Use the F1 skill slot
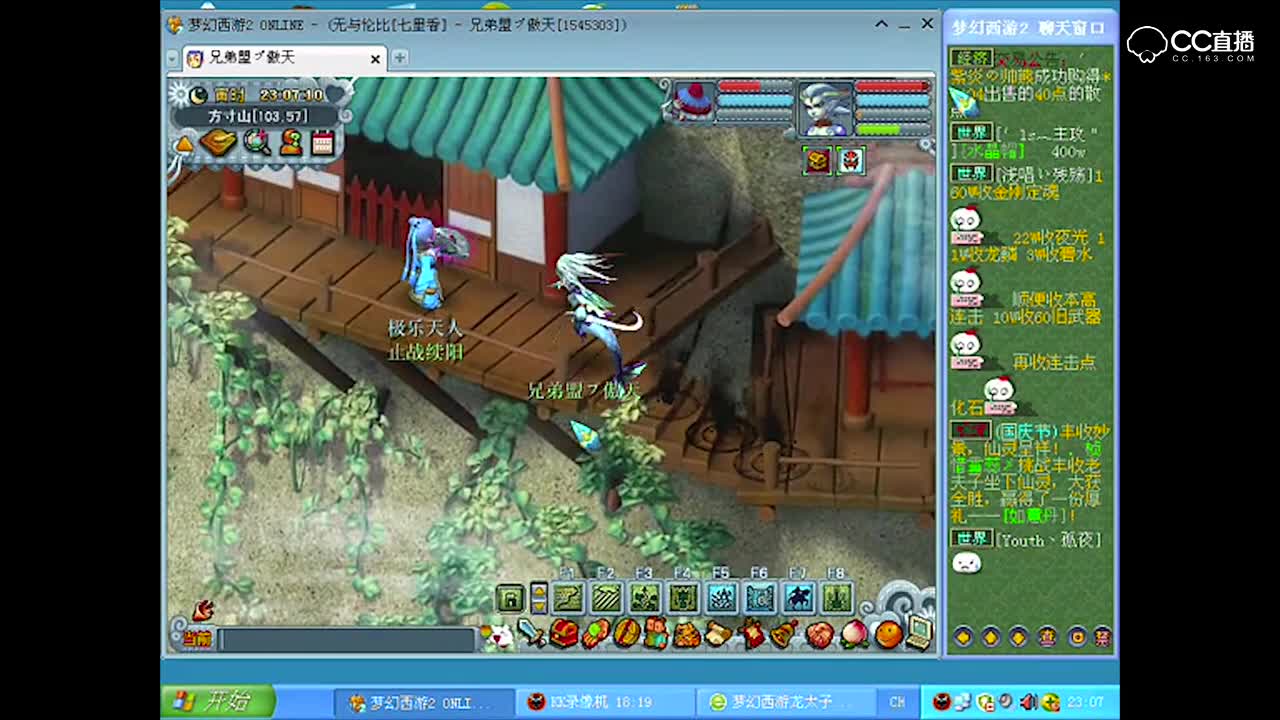Viewport: 1280px width, 720px height. click(568, 598)
